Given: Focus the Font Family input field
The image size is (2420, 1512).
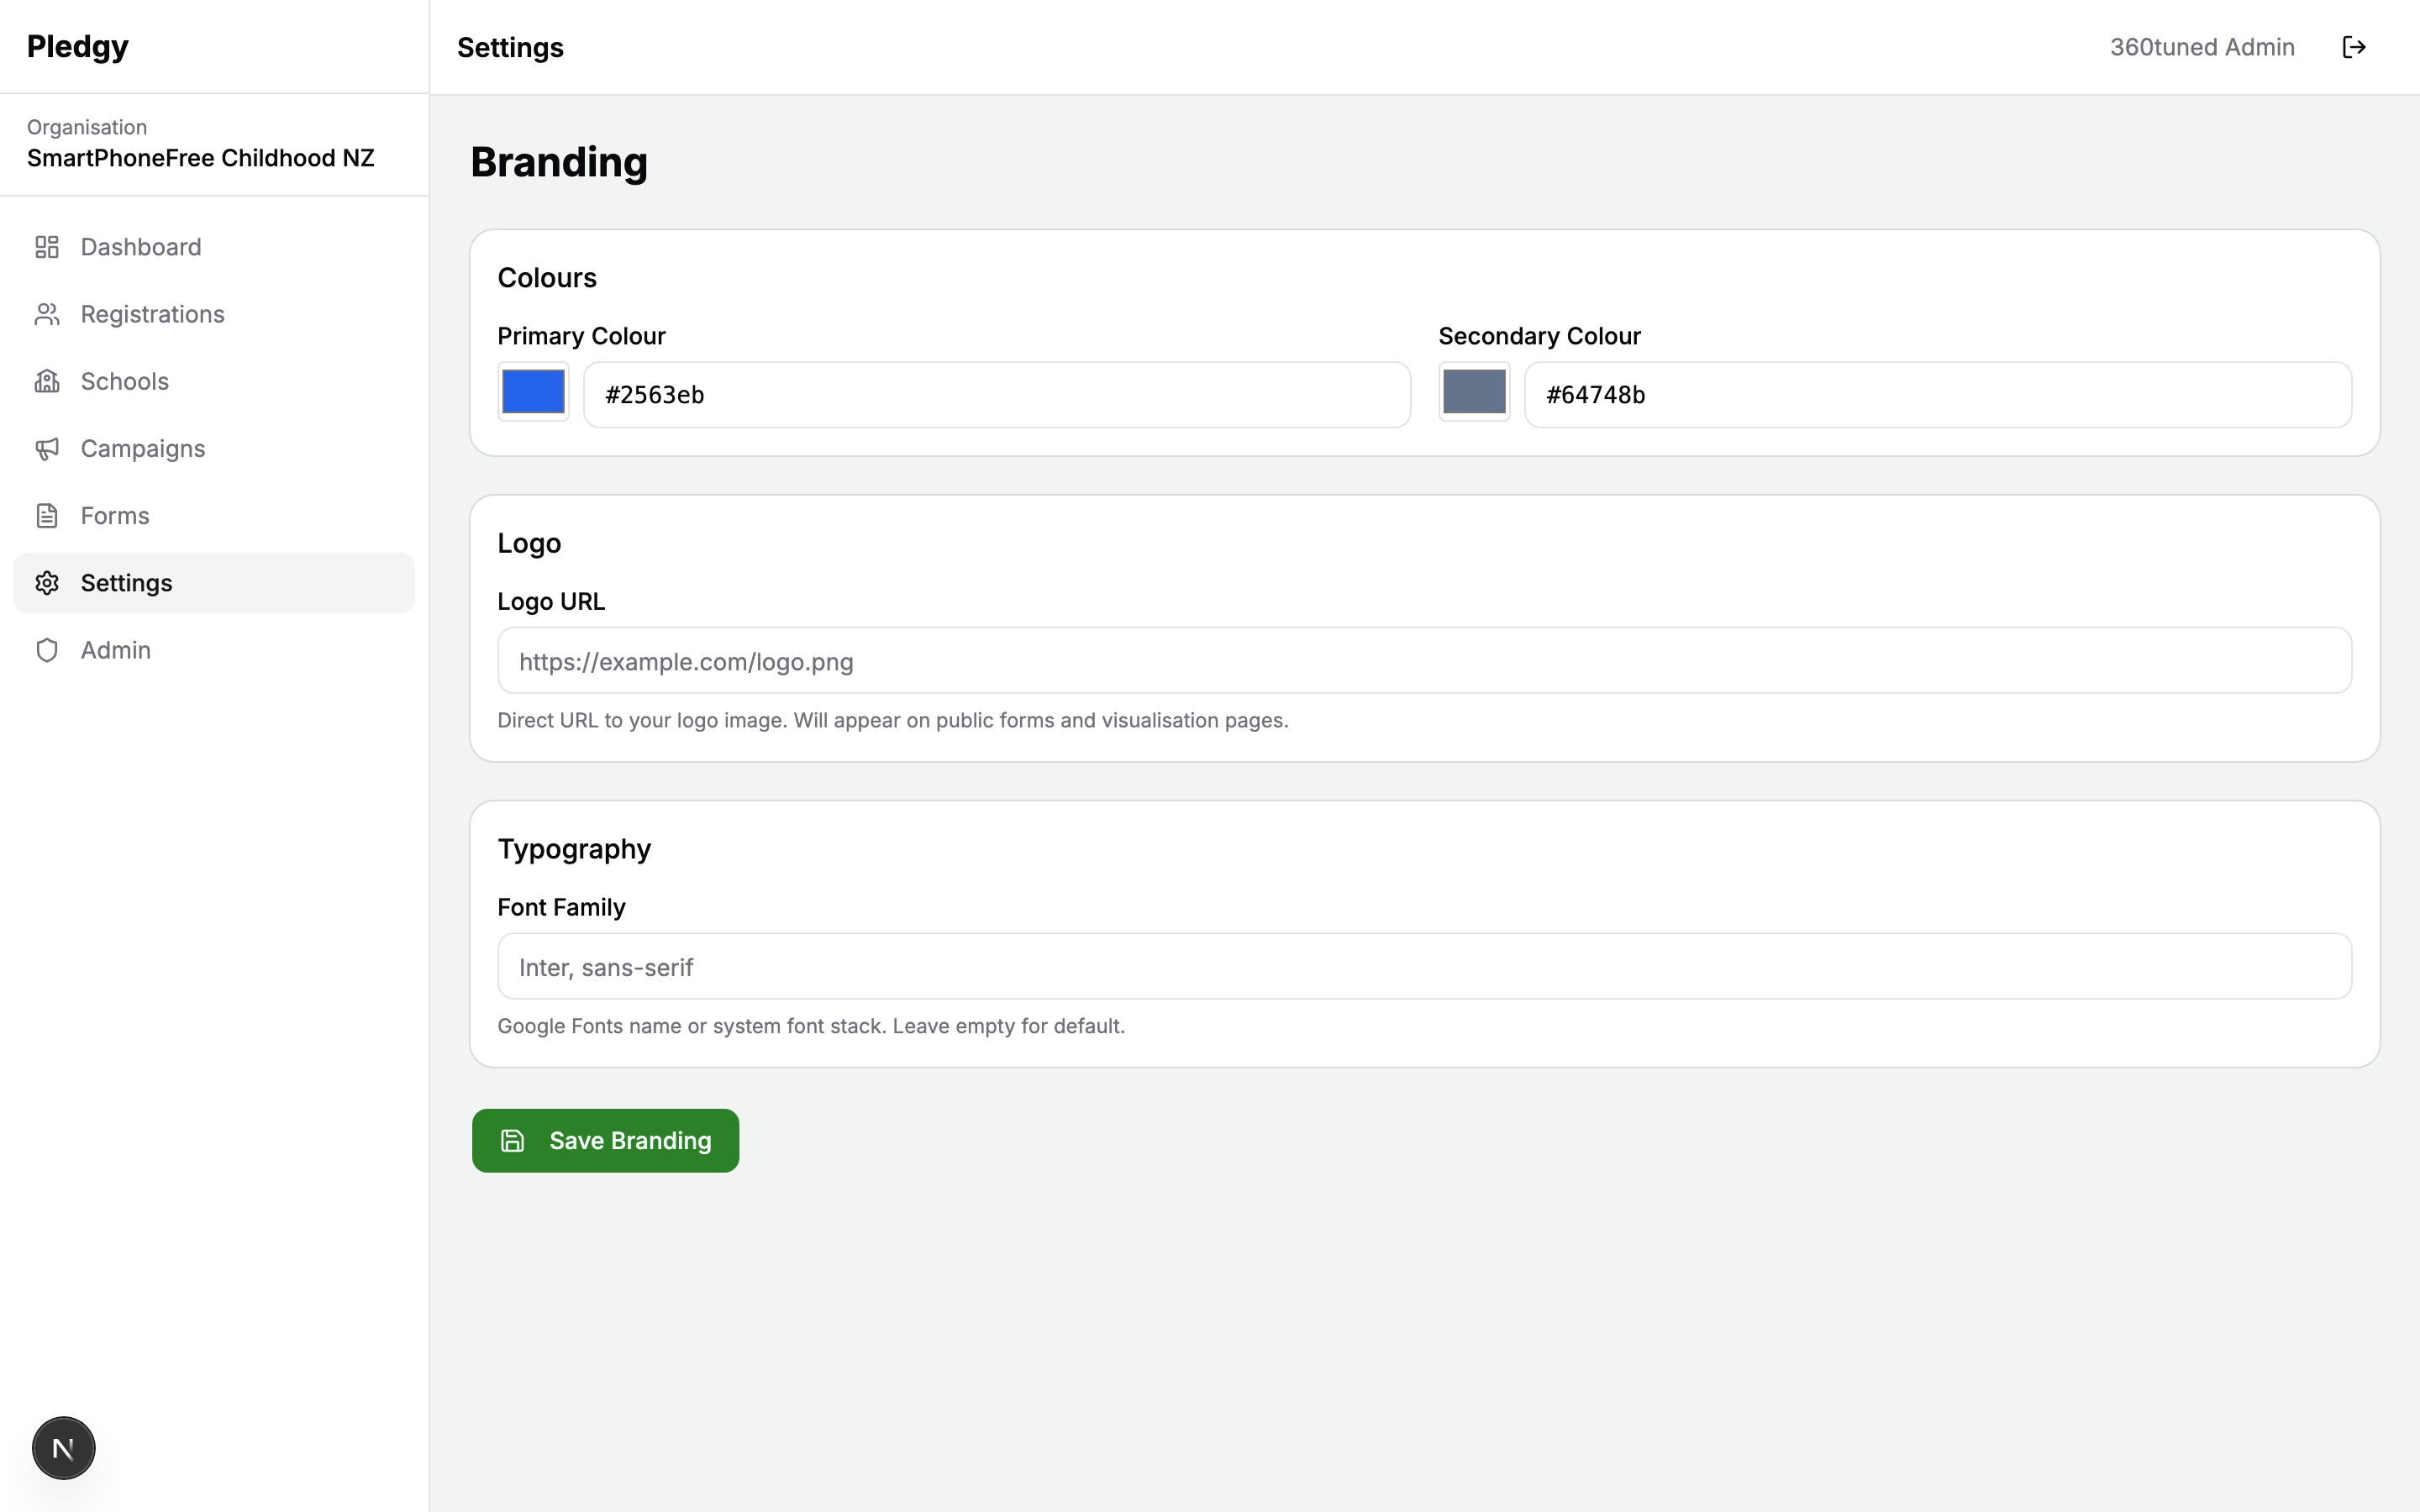Looking at the screenshot, I should point(1424,966).
